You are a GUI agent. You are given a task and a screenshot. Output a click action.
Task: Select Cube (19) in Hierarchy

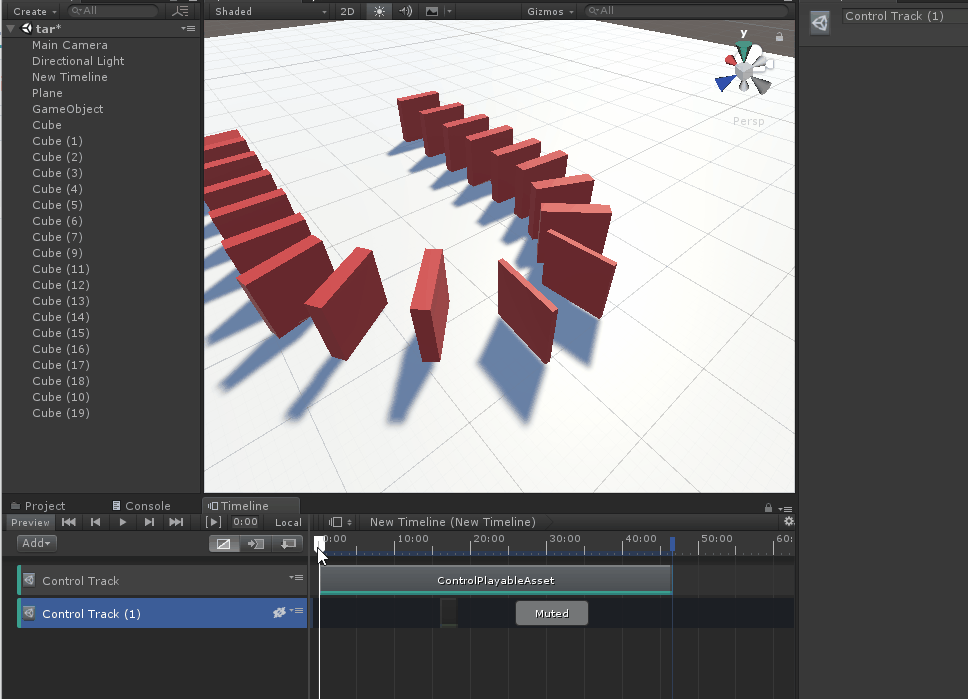(61, 413)
